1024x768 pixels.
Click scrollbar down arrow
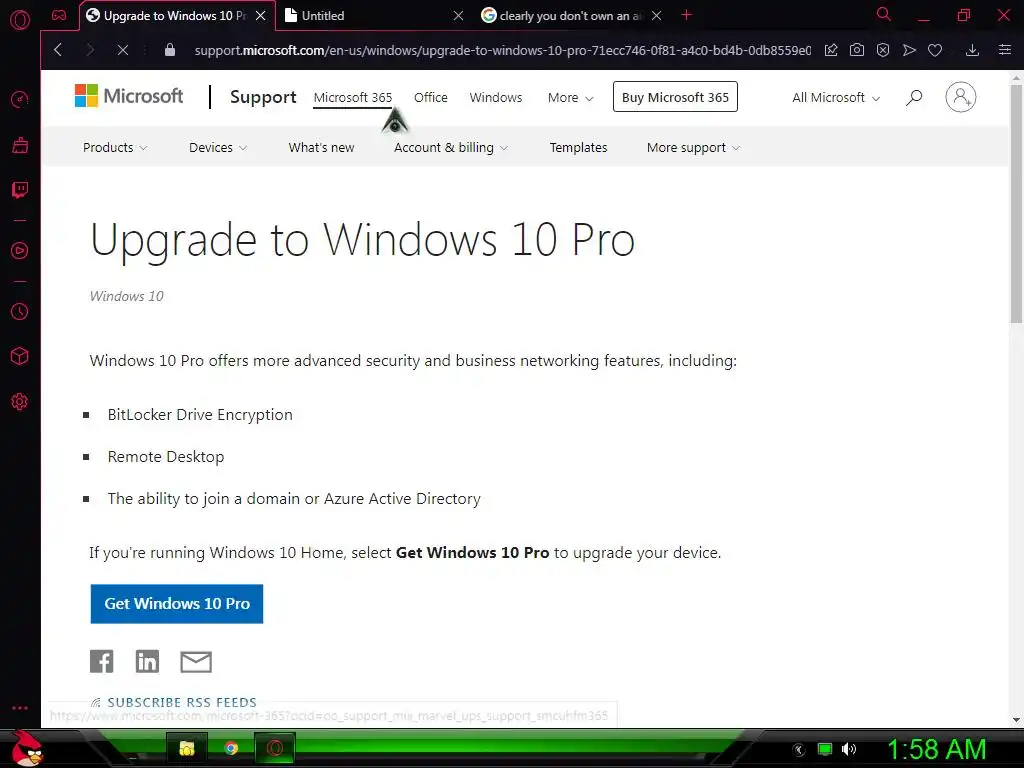click(1016, 720)
